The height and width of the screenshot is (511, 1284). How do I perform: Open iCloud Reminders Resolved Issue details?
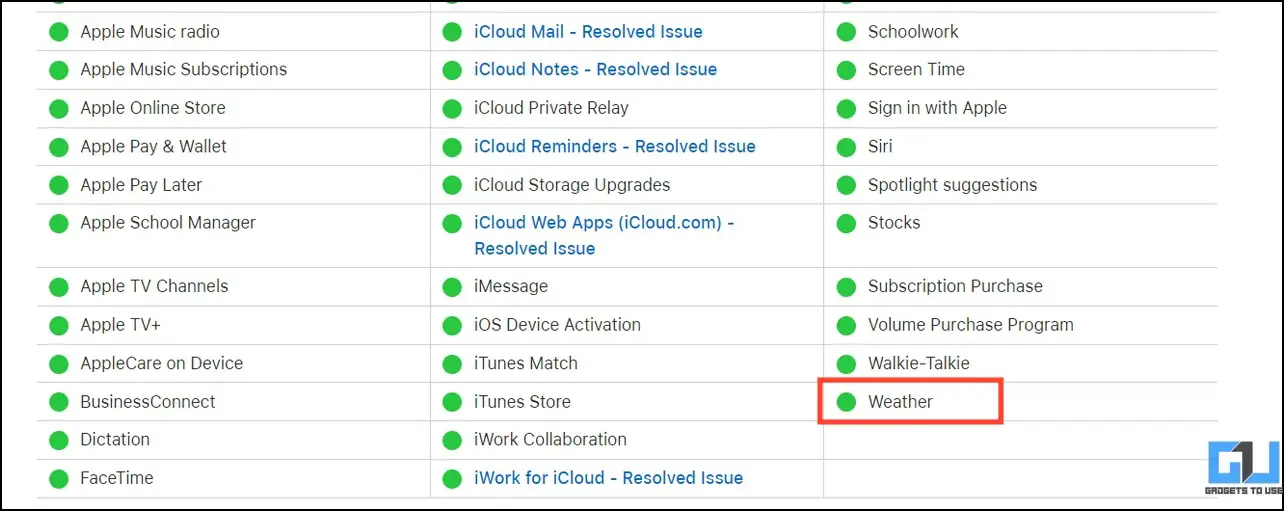pyautogui.click(x=614, y=147)
